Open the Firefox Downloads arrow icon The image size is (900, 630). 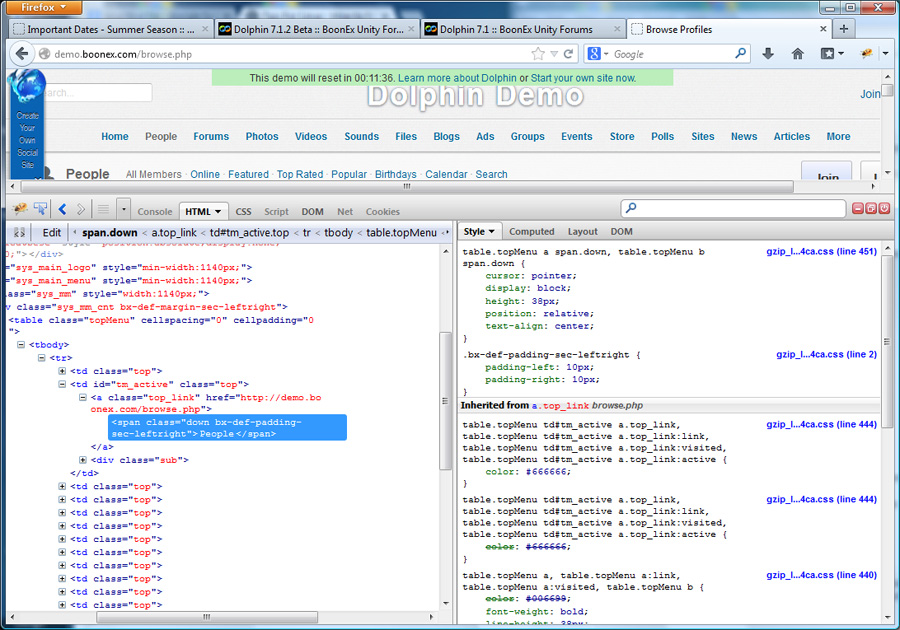(x=768, y=54)
